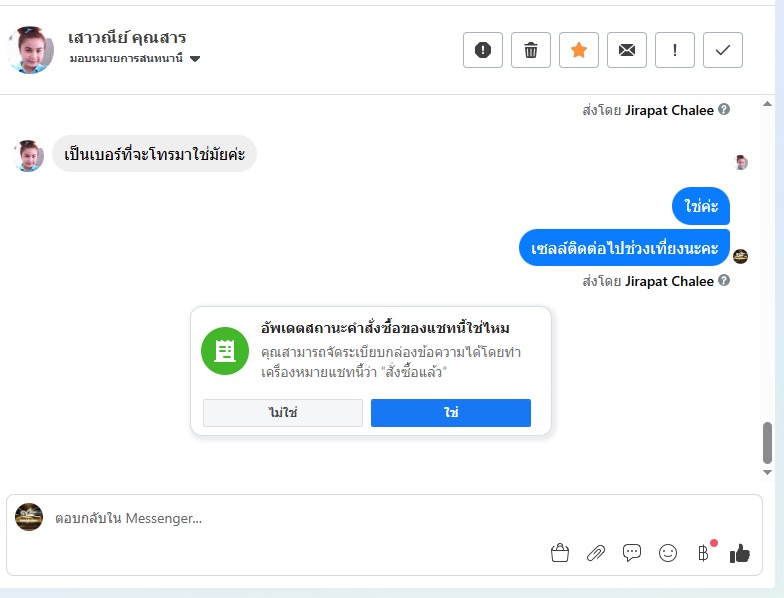Mark conversation done with checkmark icon
The height and width of the screenshot is (598, 784).
pyautogui.click(x=723, y=50)
